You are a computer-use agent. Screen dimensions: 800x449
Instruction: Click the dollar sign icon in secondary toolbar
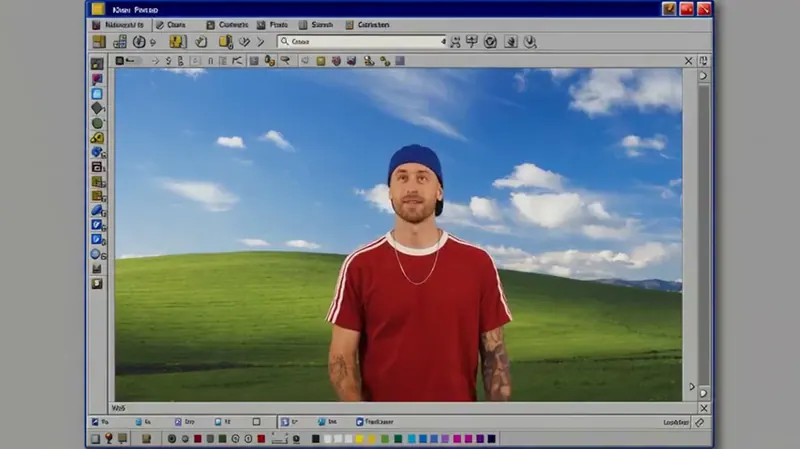(168, 61)
